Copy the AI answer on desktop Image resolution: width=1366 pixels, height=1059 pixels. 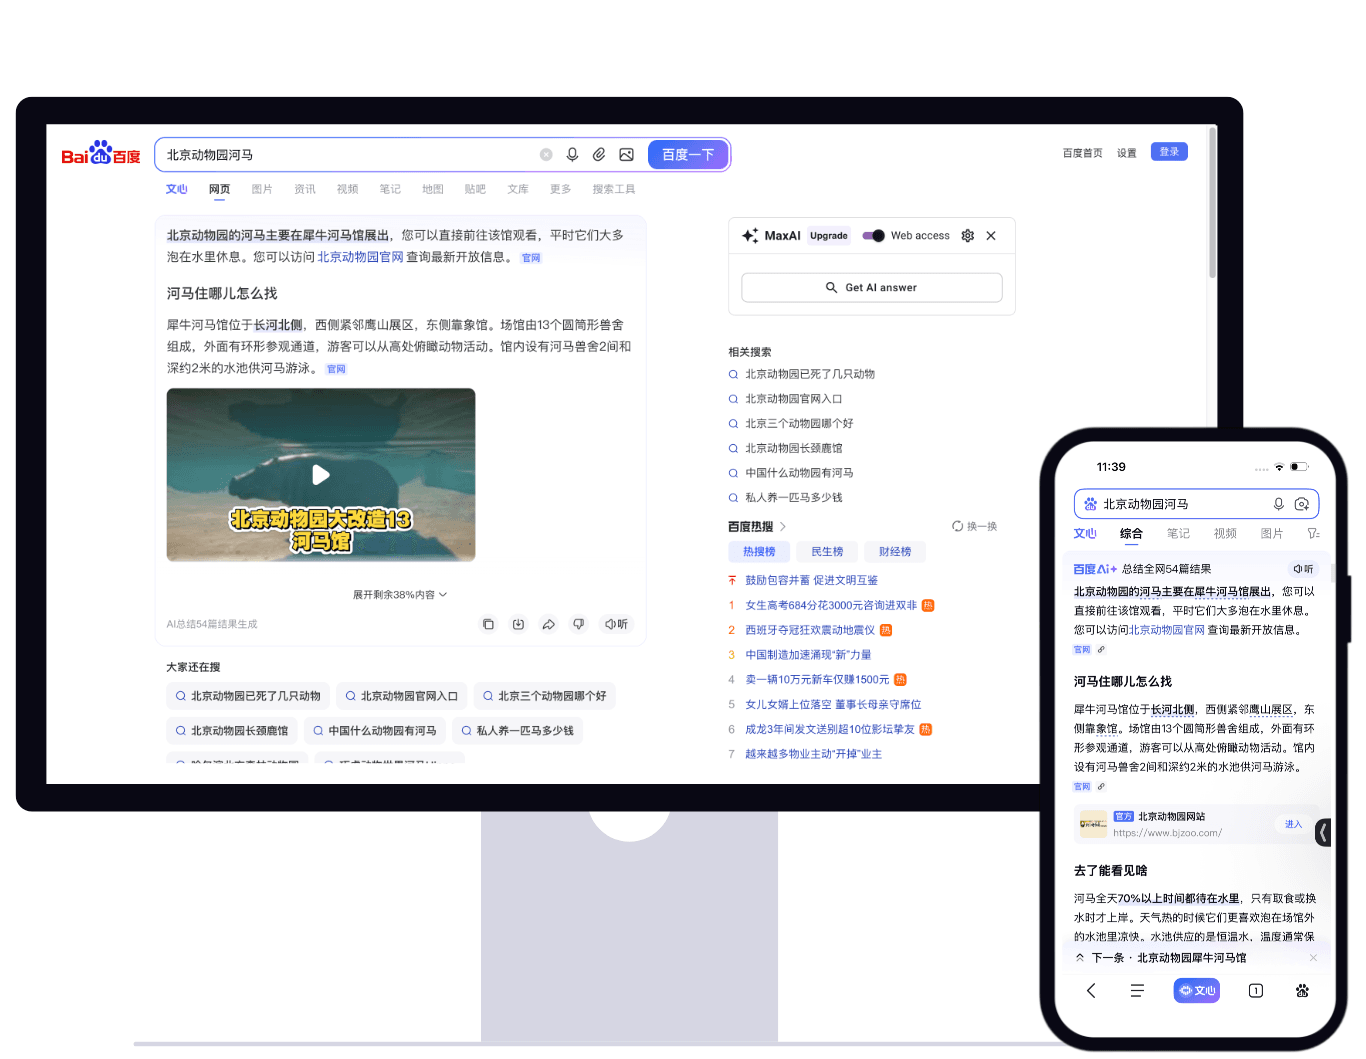[488, 624]
